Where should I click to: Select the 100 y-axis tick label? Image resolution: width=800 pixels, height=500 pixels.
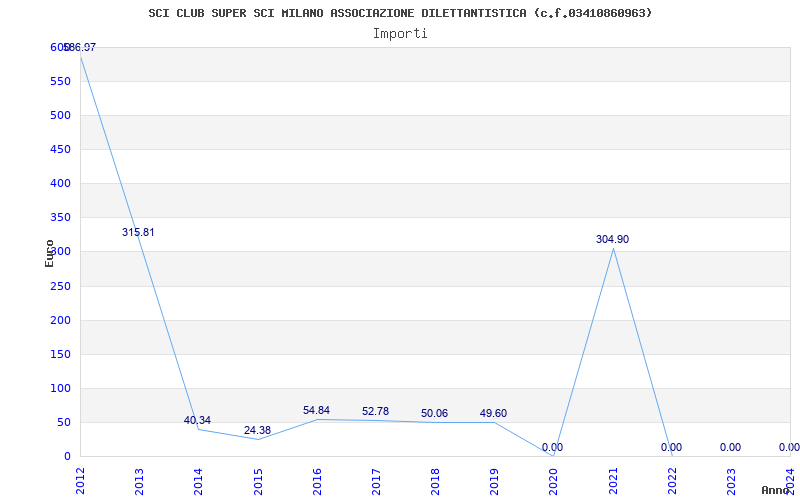(x=60, y=388)
